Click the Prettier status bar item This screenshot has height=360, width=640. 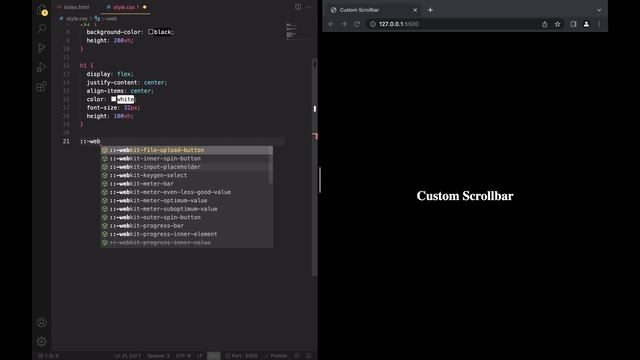(276, 356)
